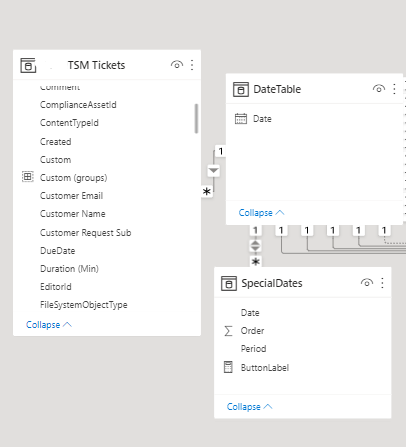
Task: Select the Date field in DateTable
Action: click(x=262, y=119)
